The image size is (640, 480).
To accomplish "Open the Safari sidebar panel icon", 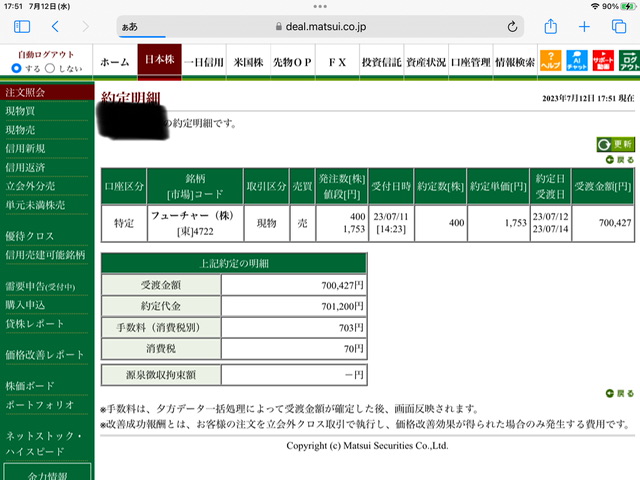I will 22,27.
